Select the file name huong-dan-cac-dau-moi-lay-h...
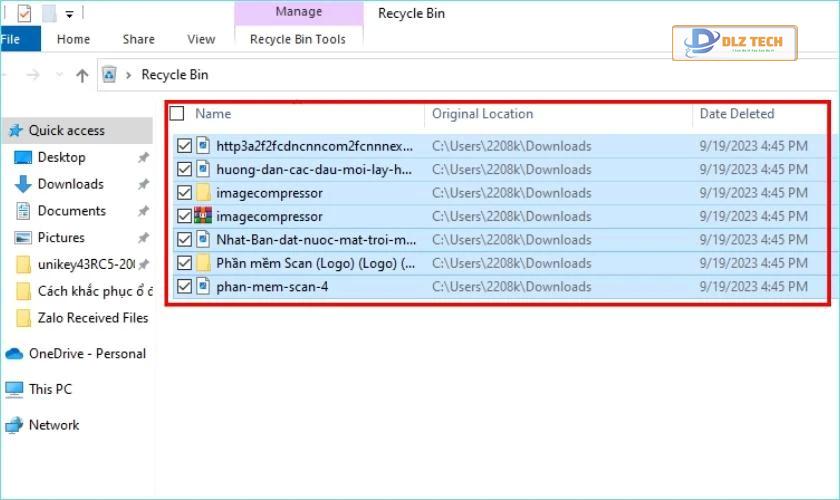840x500 pixels. [314, 169]
